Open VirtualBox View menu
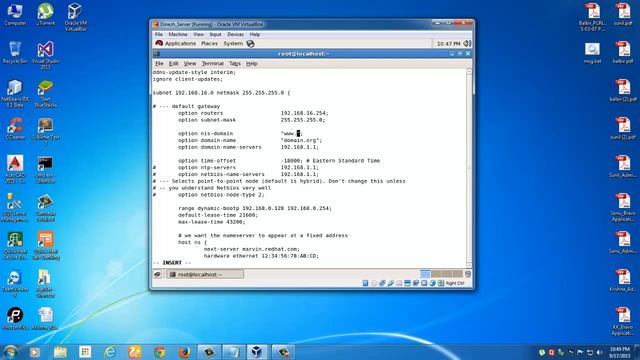This screenshot has height=360, width=640. [198, 35]
